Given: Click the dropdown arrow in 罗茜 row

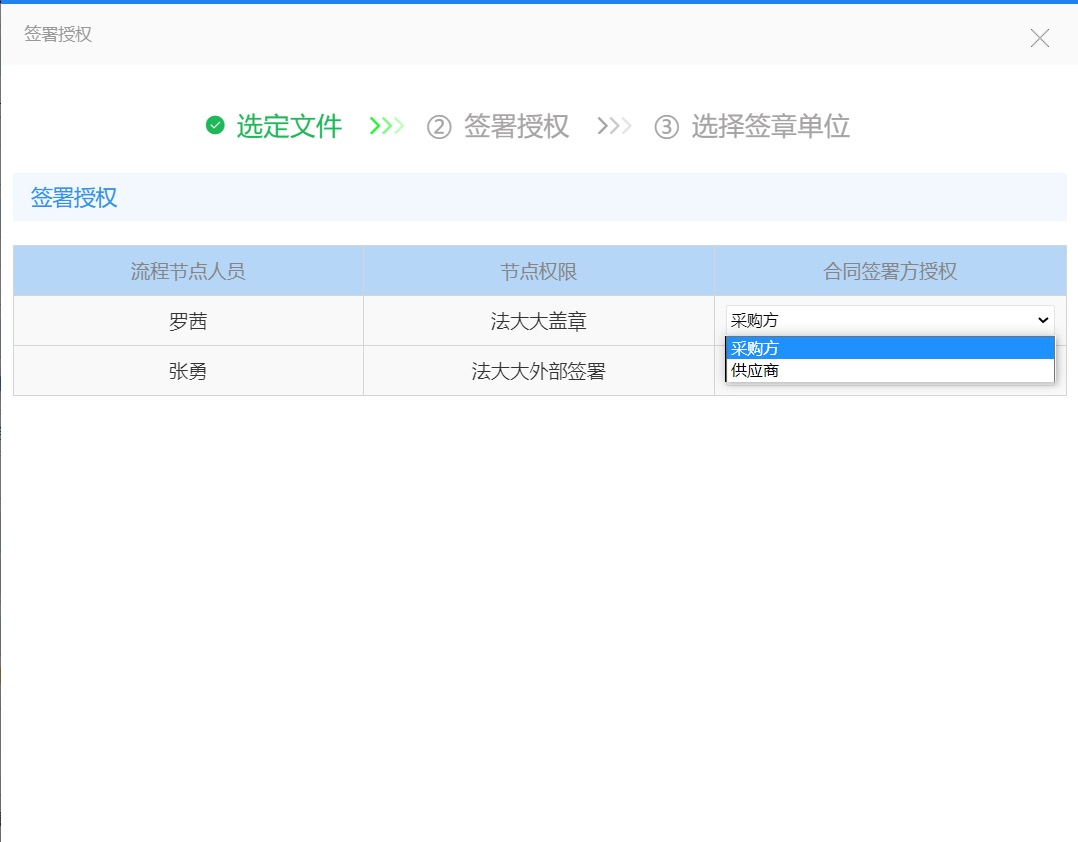Looking at the screenshot, I should 1043,320.
